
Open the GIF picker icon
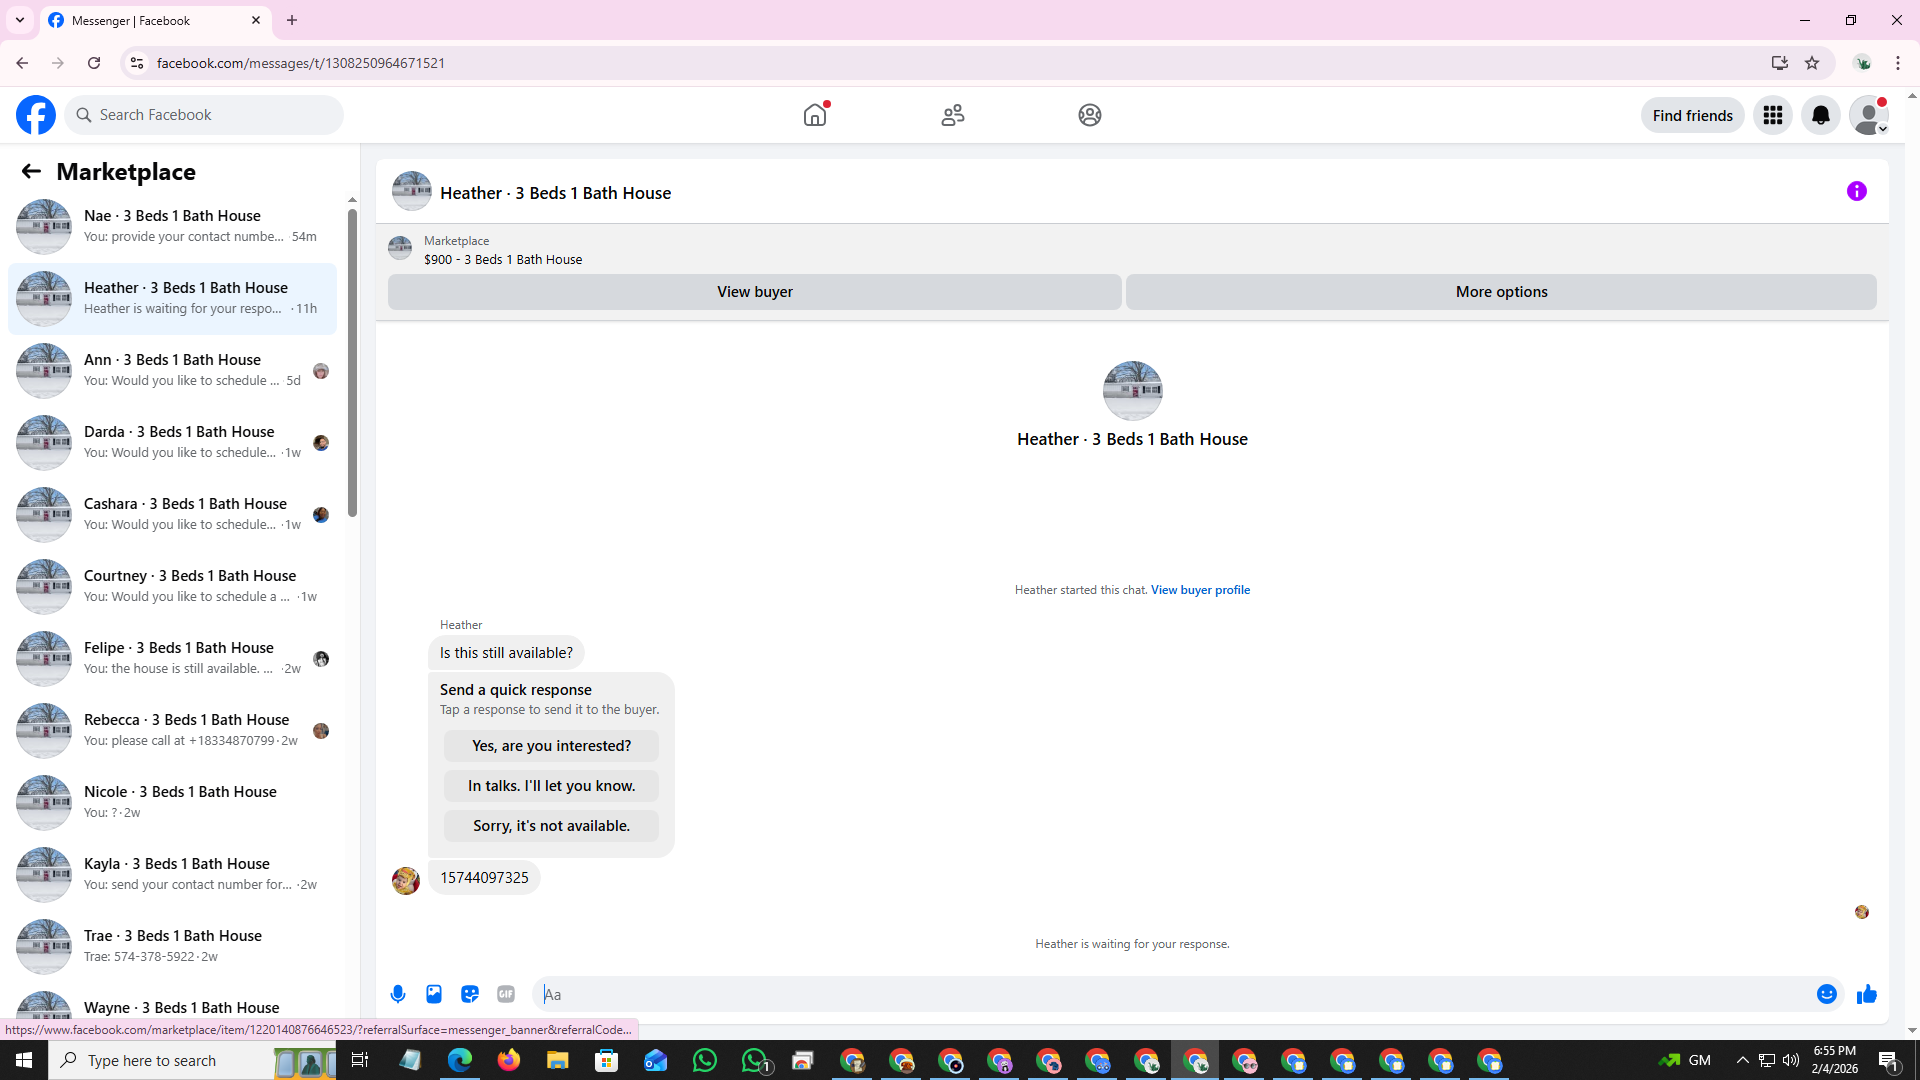(506, 994)
